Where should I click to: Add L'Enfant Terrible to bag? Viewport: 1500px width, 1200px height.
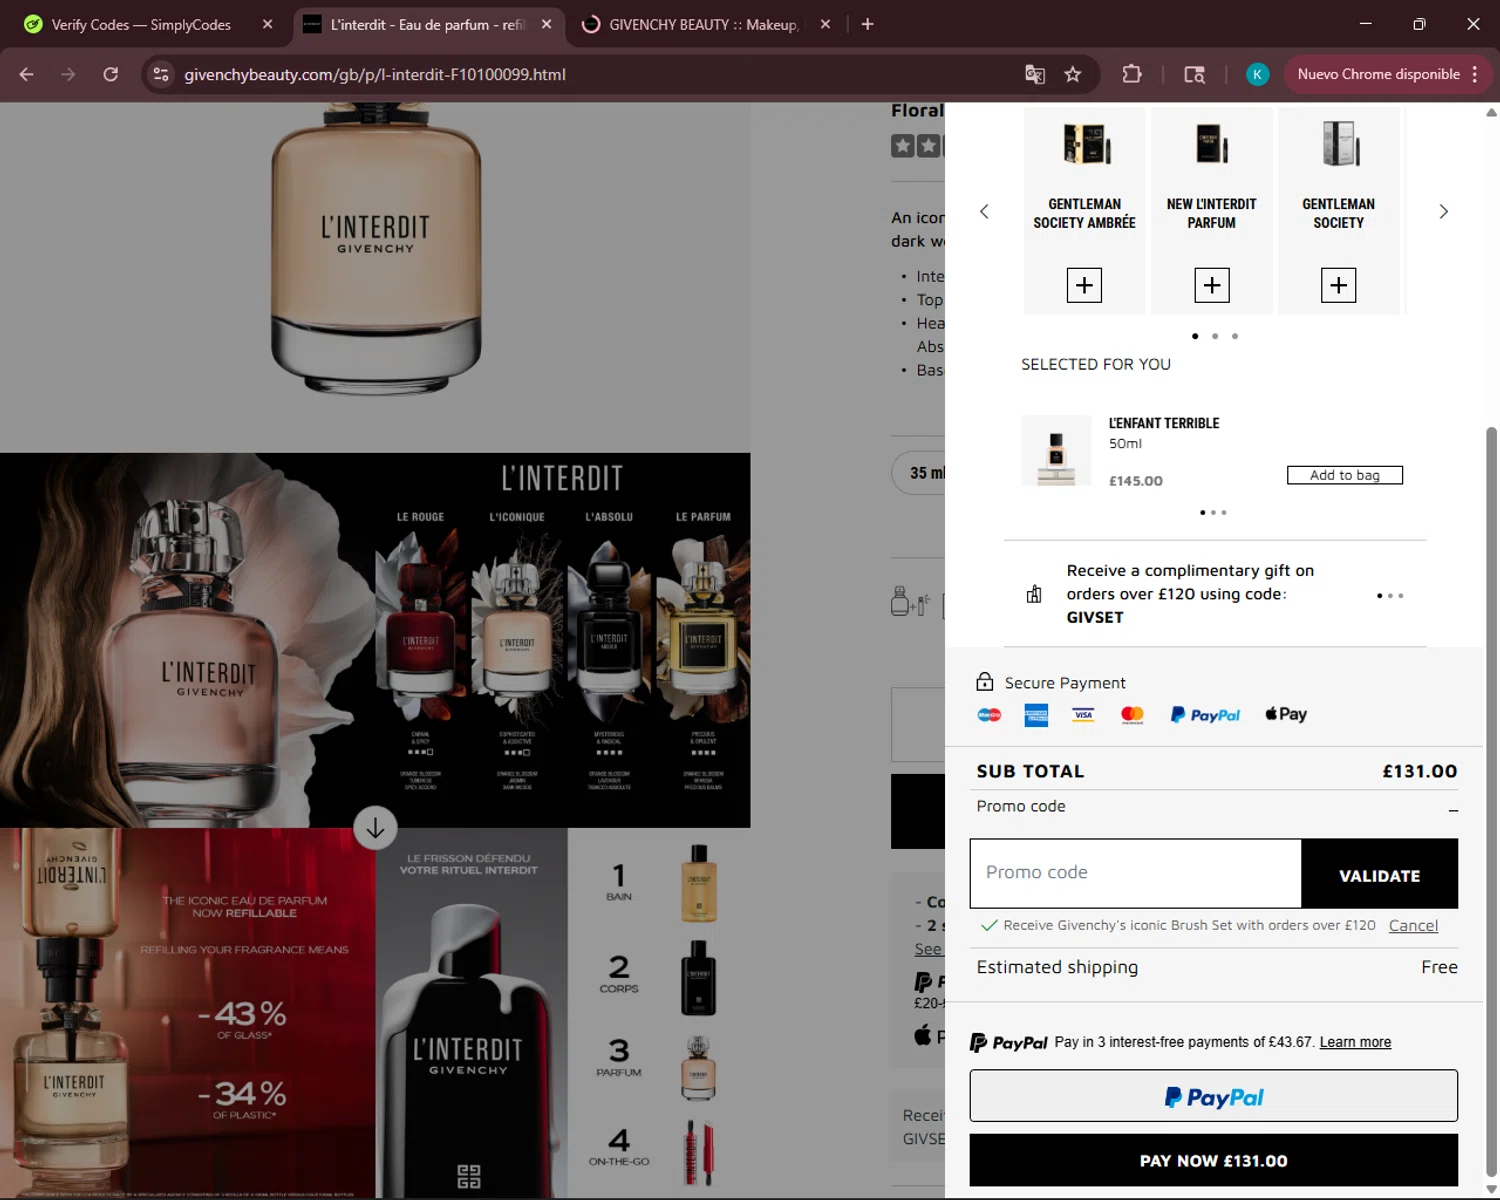tap(1344, 475)
